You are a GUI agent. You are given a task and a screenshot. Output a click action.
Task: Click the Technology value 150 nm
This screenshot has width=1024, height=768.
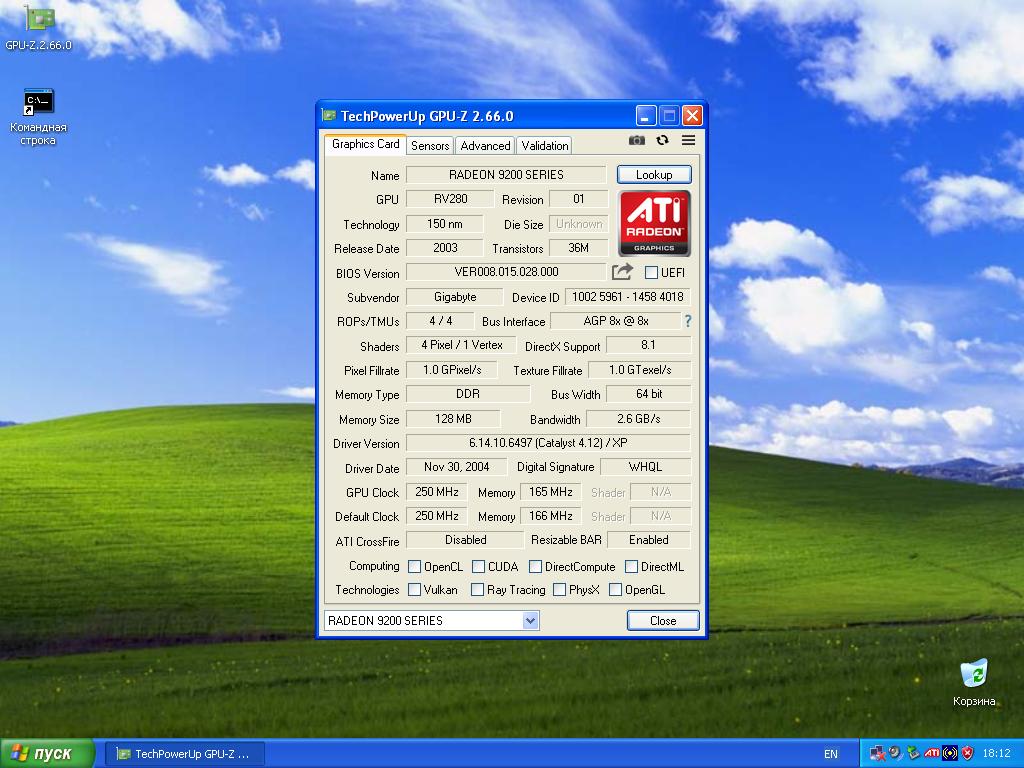pyautogui.click(x=445, y=224)
